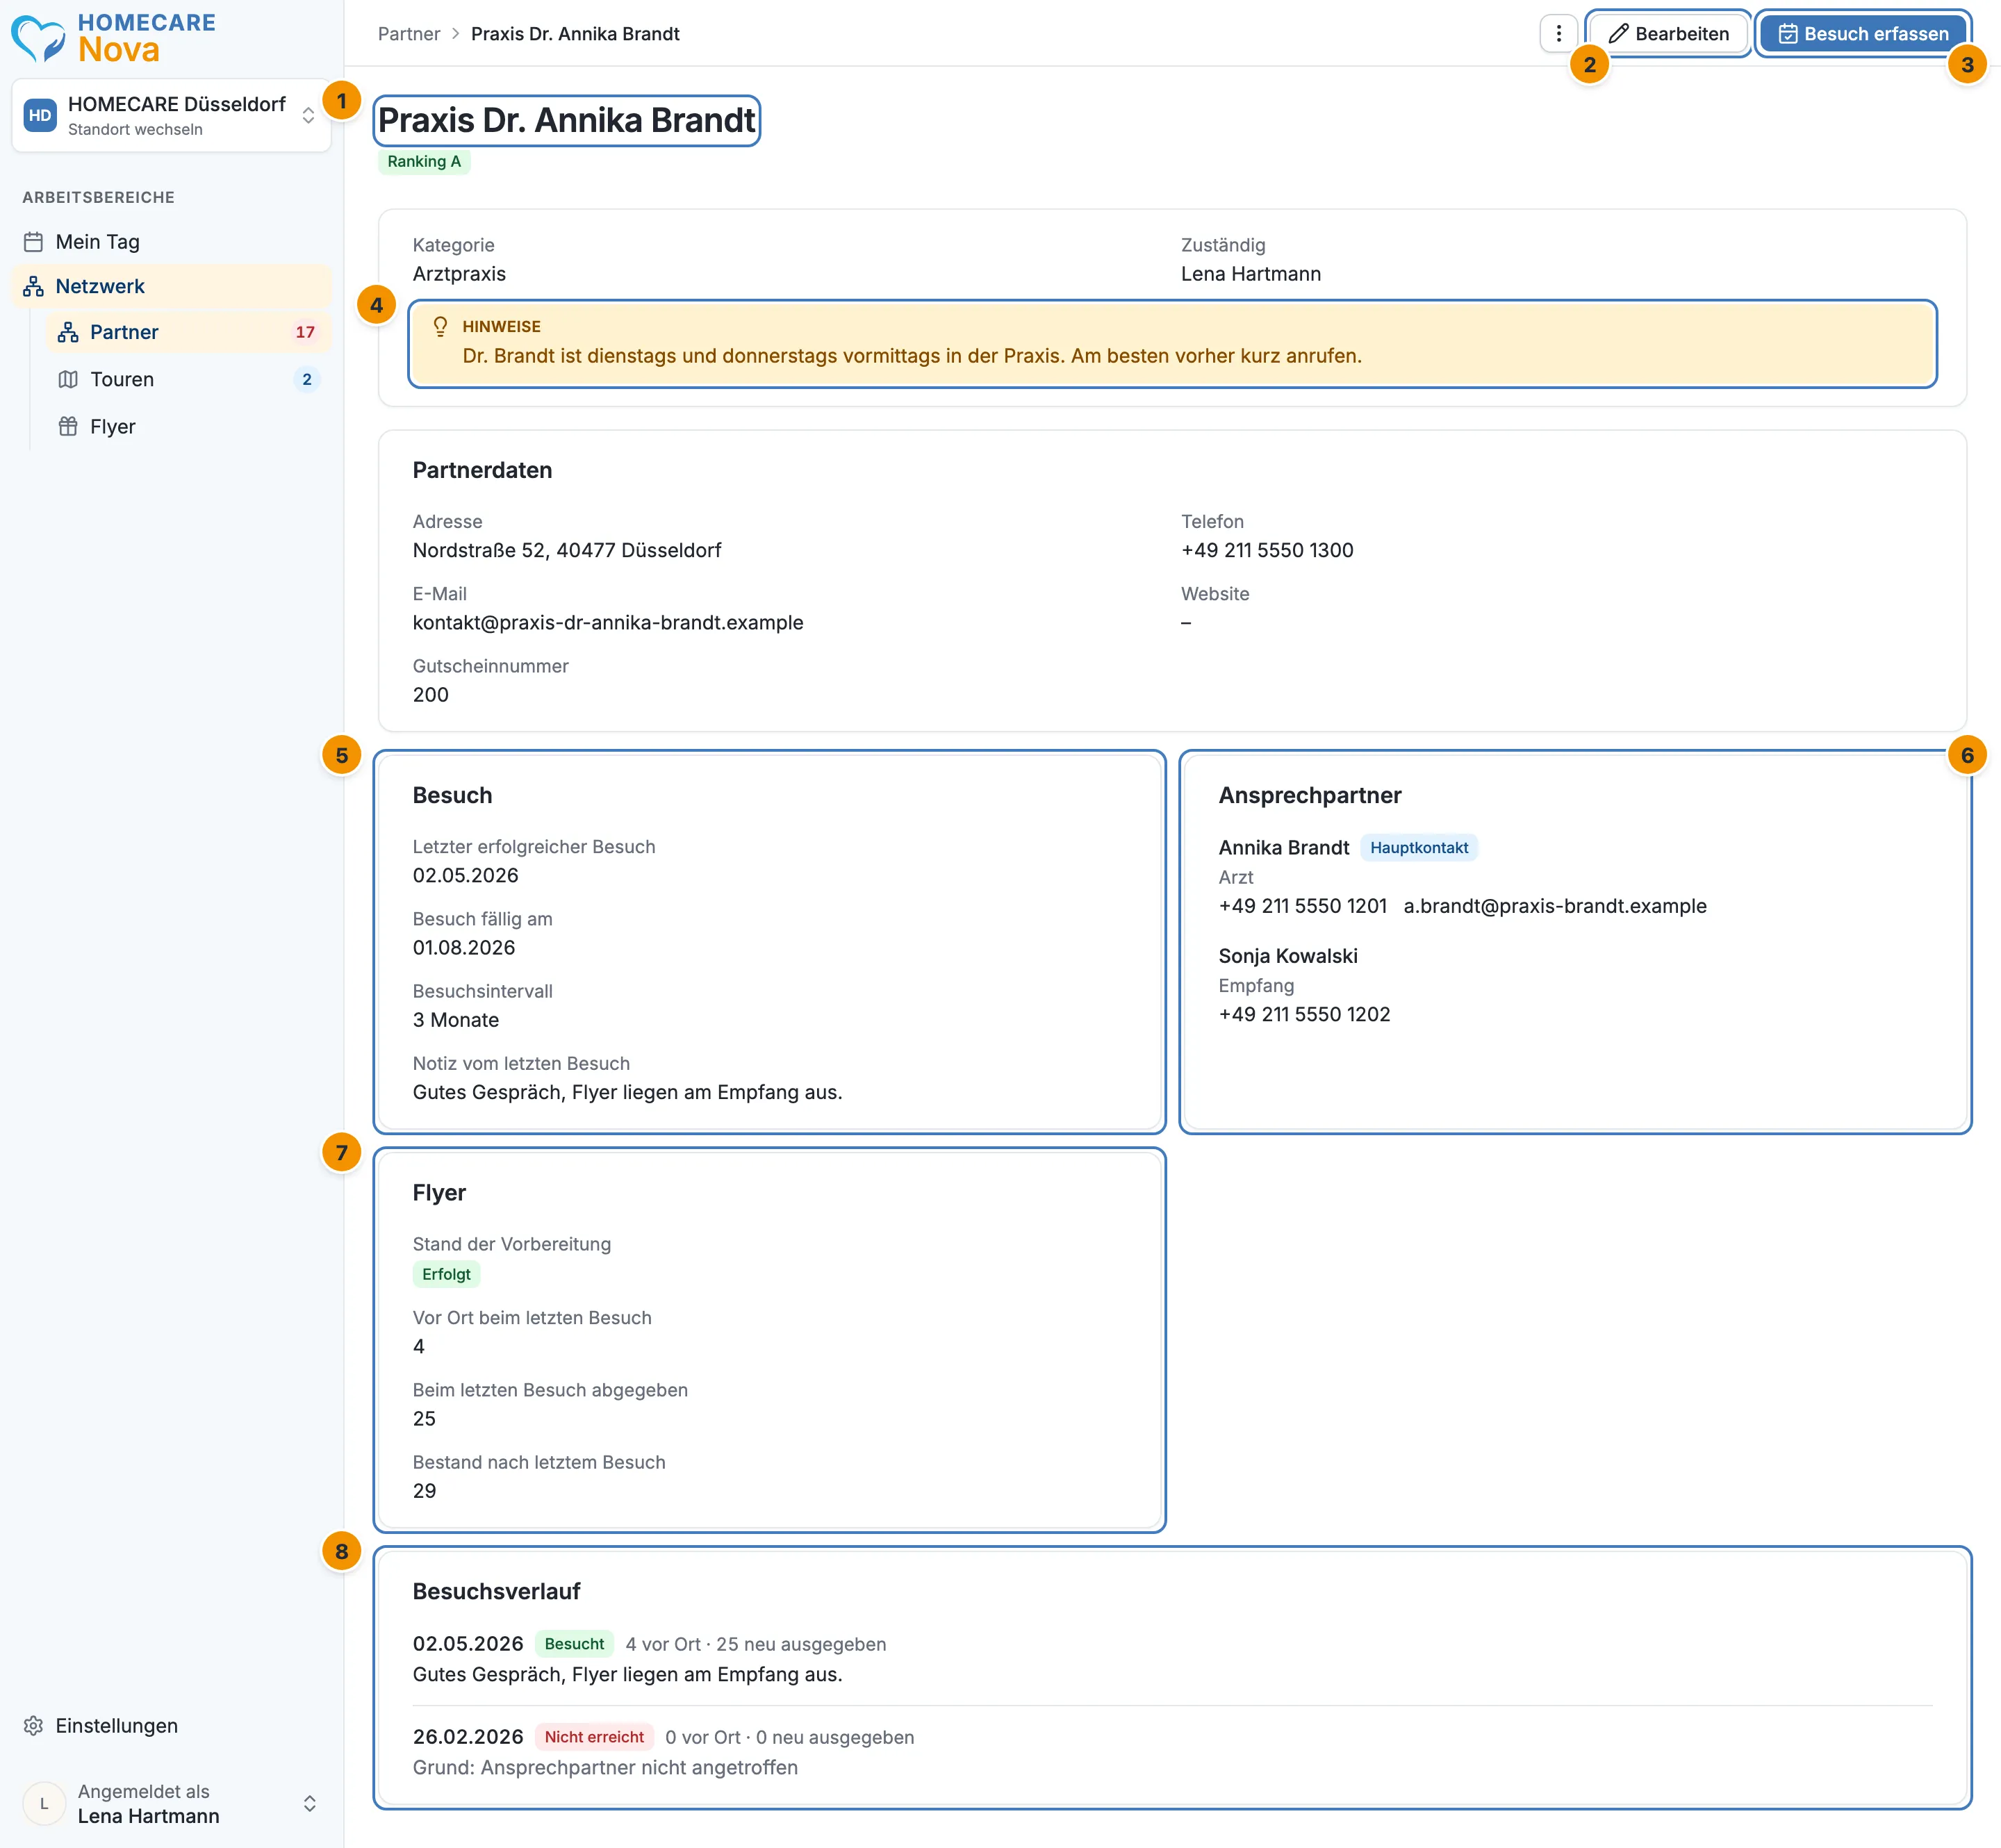Screen dimensions: 2001x1848
Task: Open the Flyer sidebar entry
Action: tap(188, 426)
